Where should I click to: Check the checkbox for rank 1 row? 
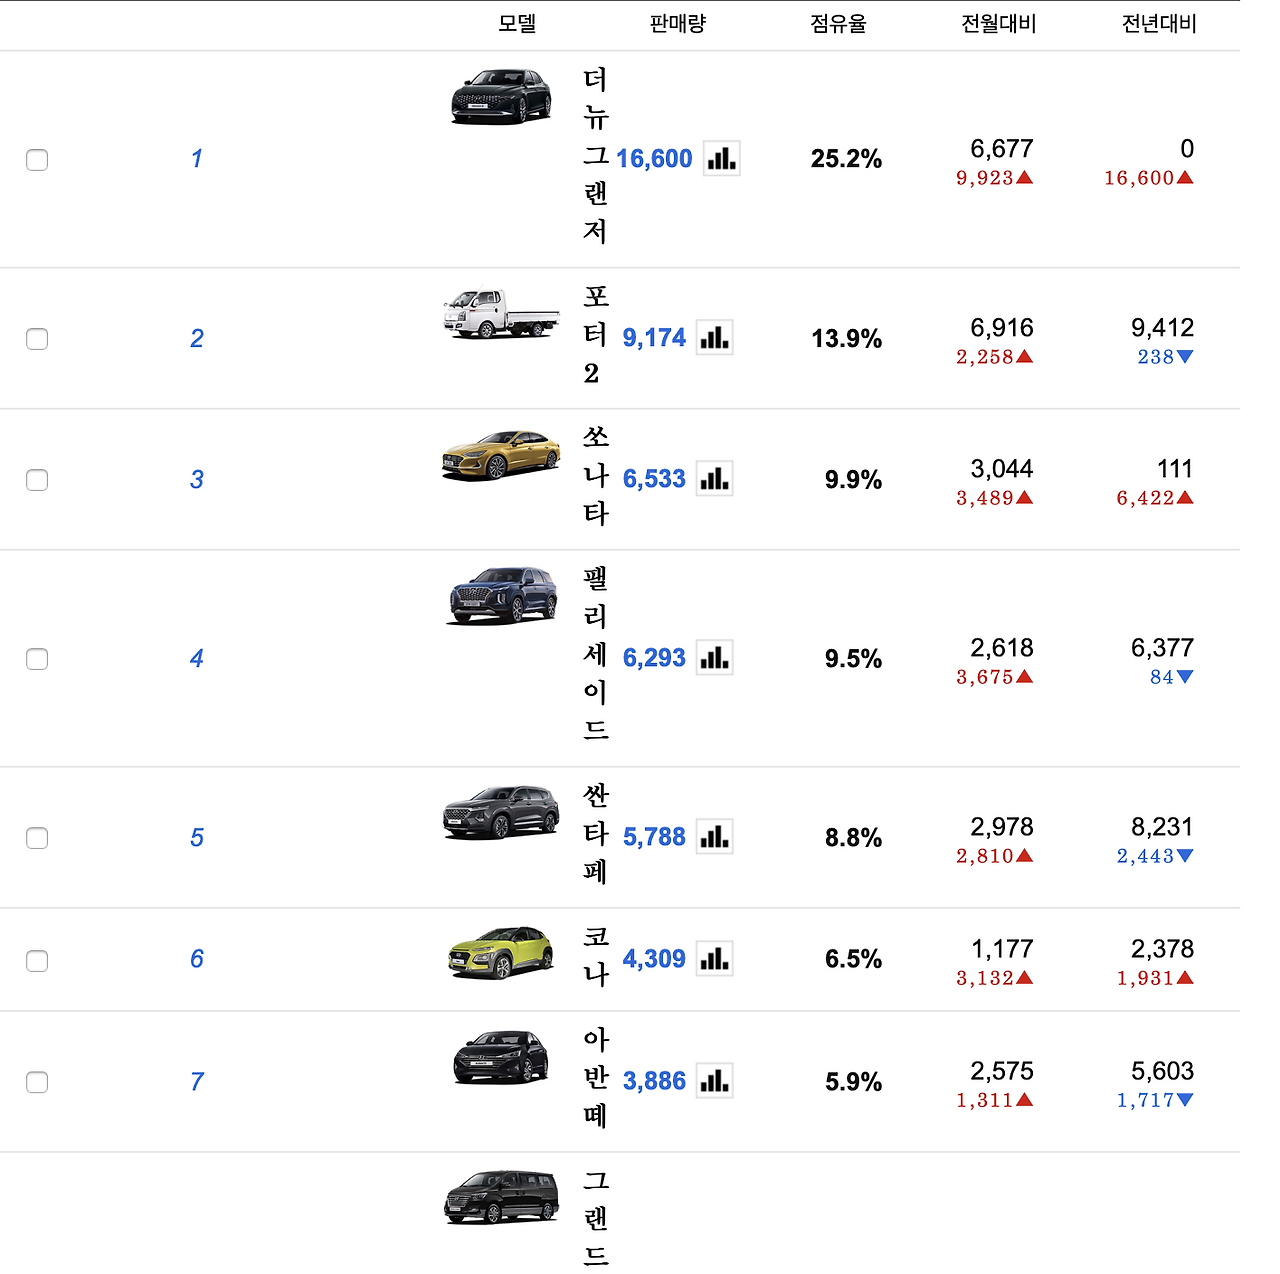click(x=37, y=160)
